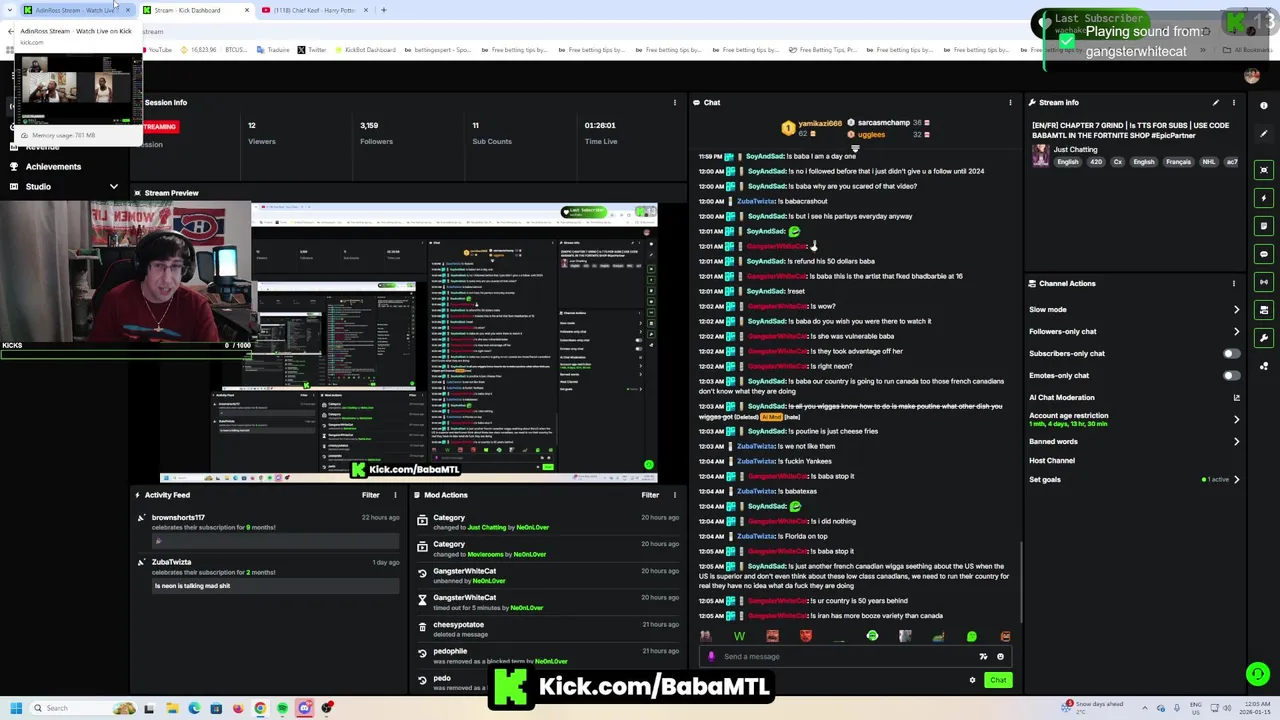
Task: Open the YouTube bookmark
Action: pos(155,50)
